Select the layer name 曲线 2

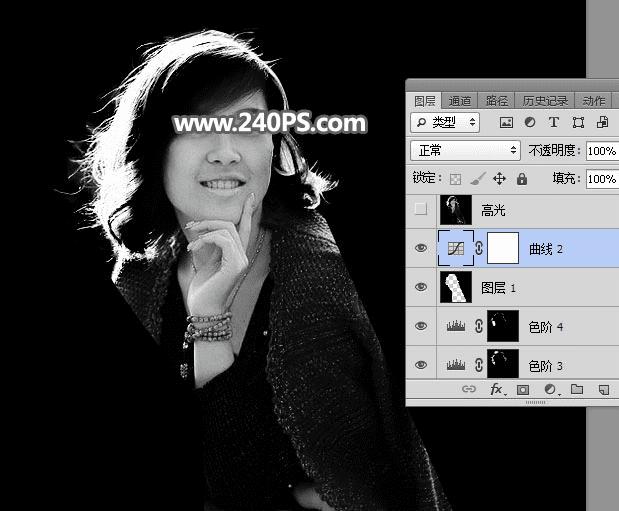tap(546, 249)
